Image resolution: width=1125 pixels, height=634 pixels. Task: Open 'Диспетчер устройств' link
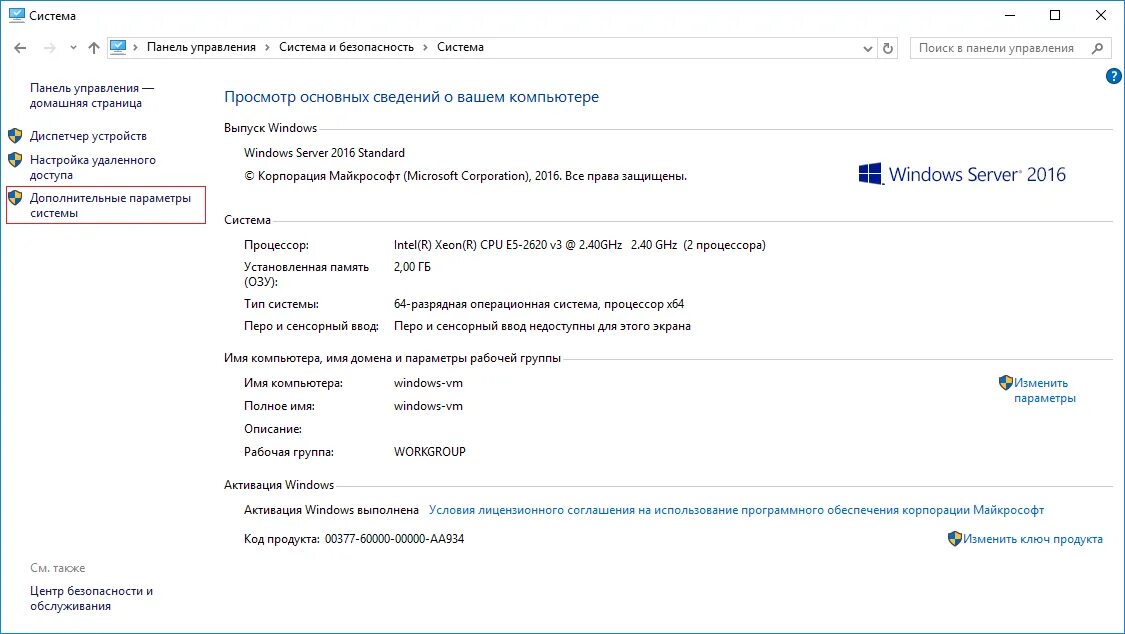coord(88,136)
